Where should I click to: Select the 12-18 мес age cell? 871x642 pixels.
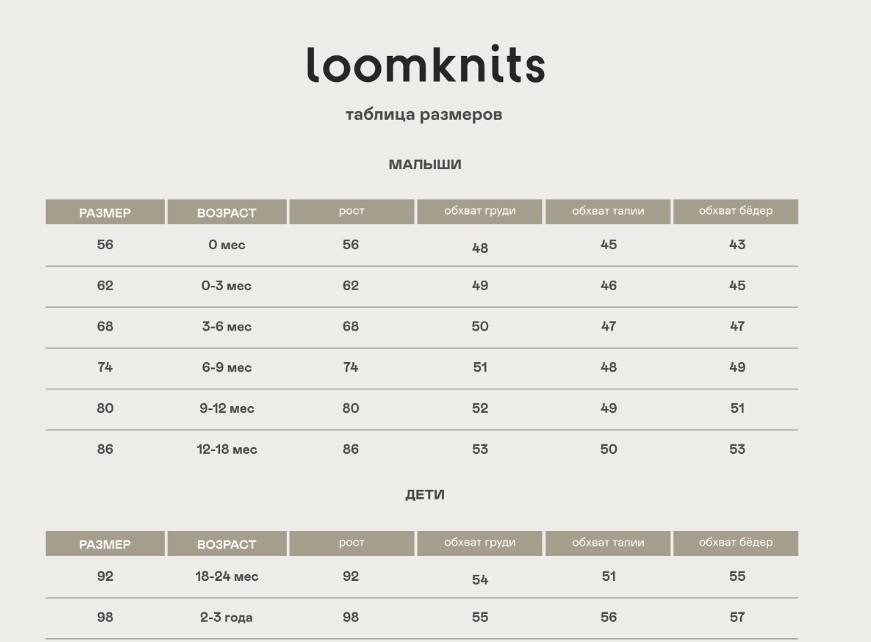pyautogui.click(x=227, y=449)
